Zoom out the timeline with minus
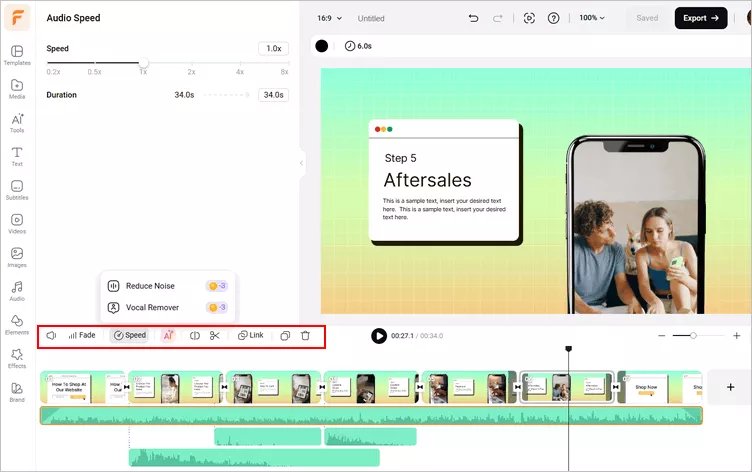 click(662, 336)
